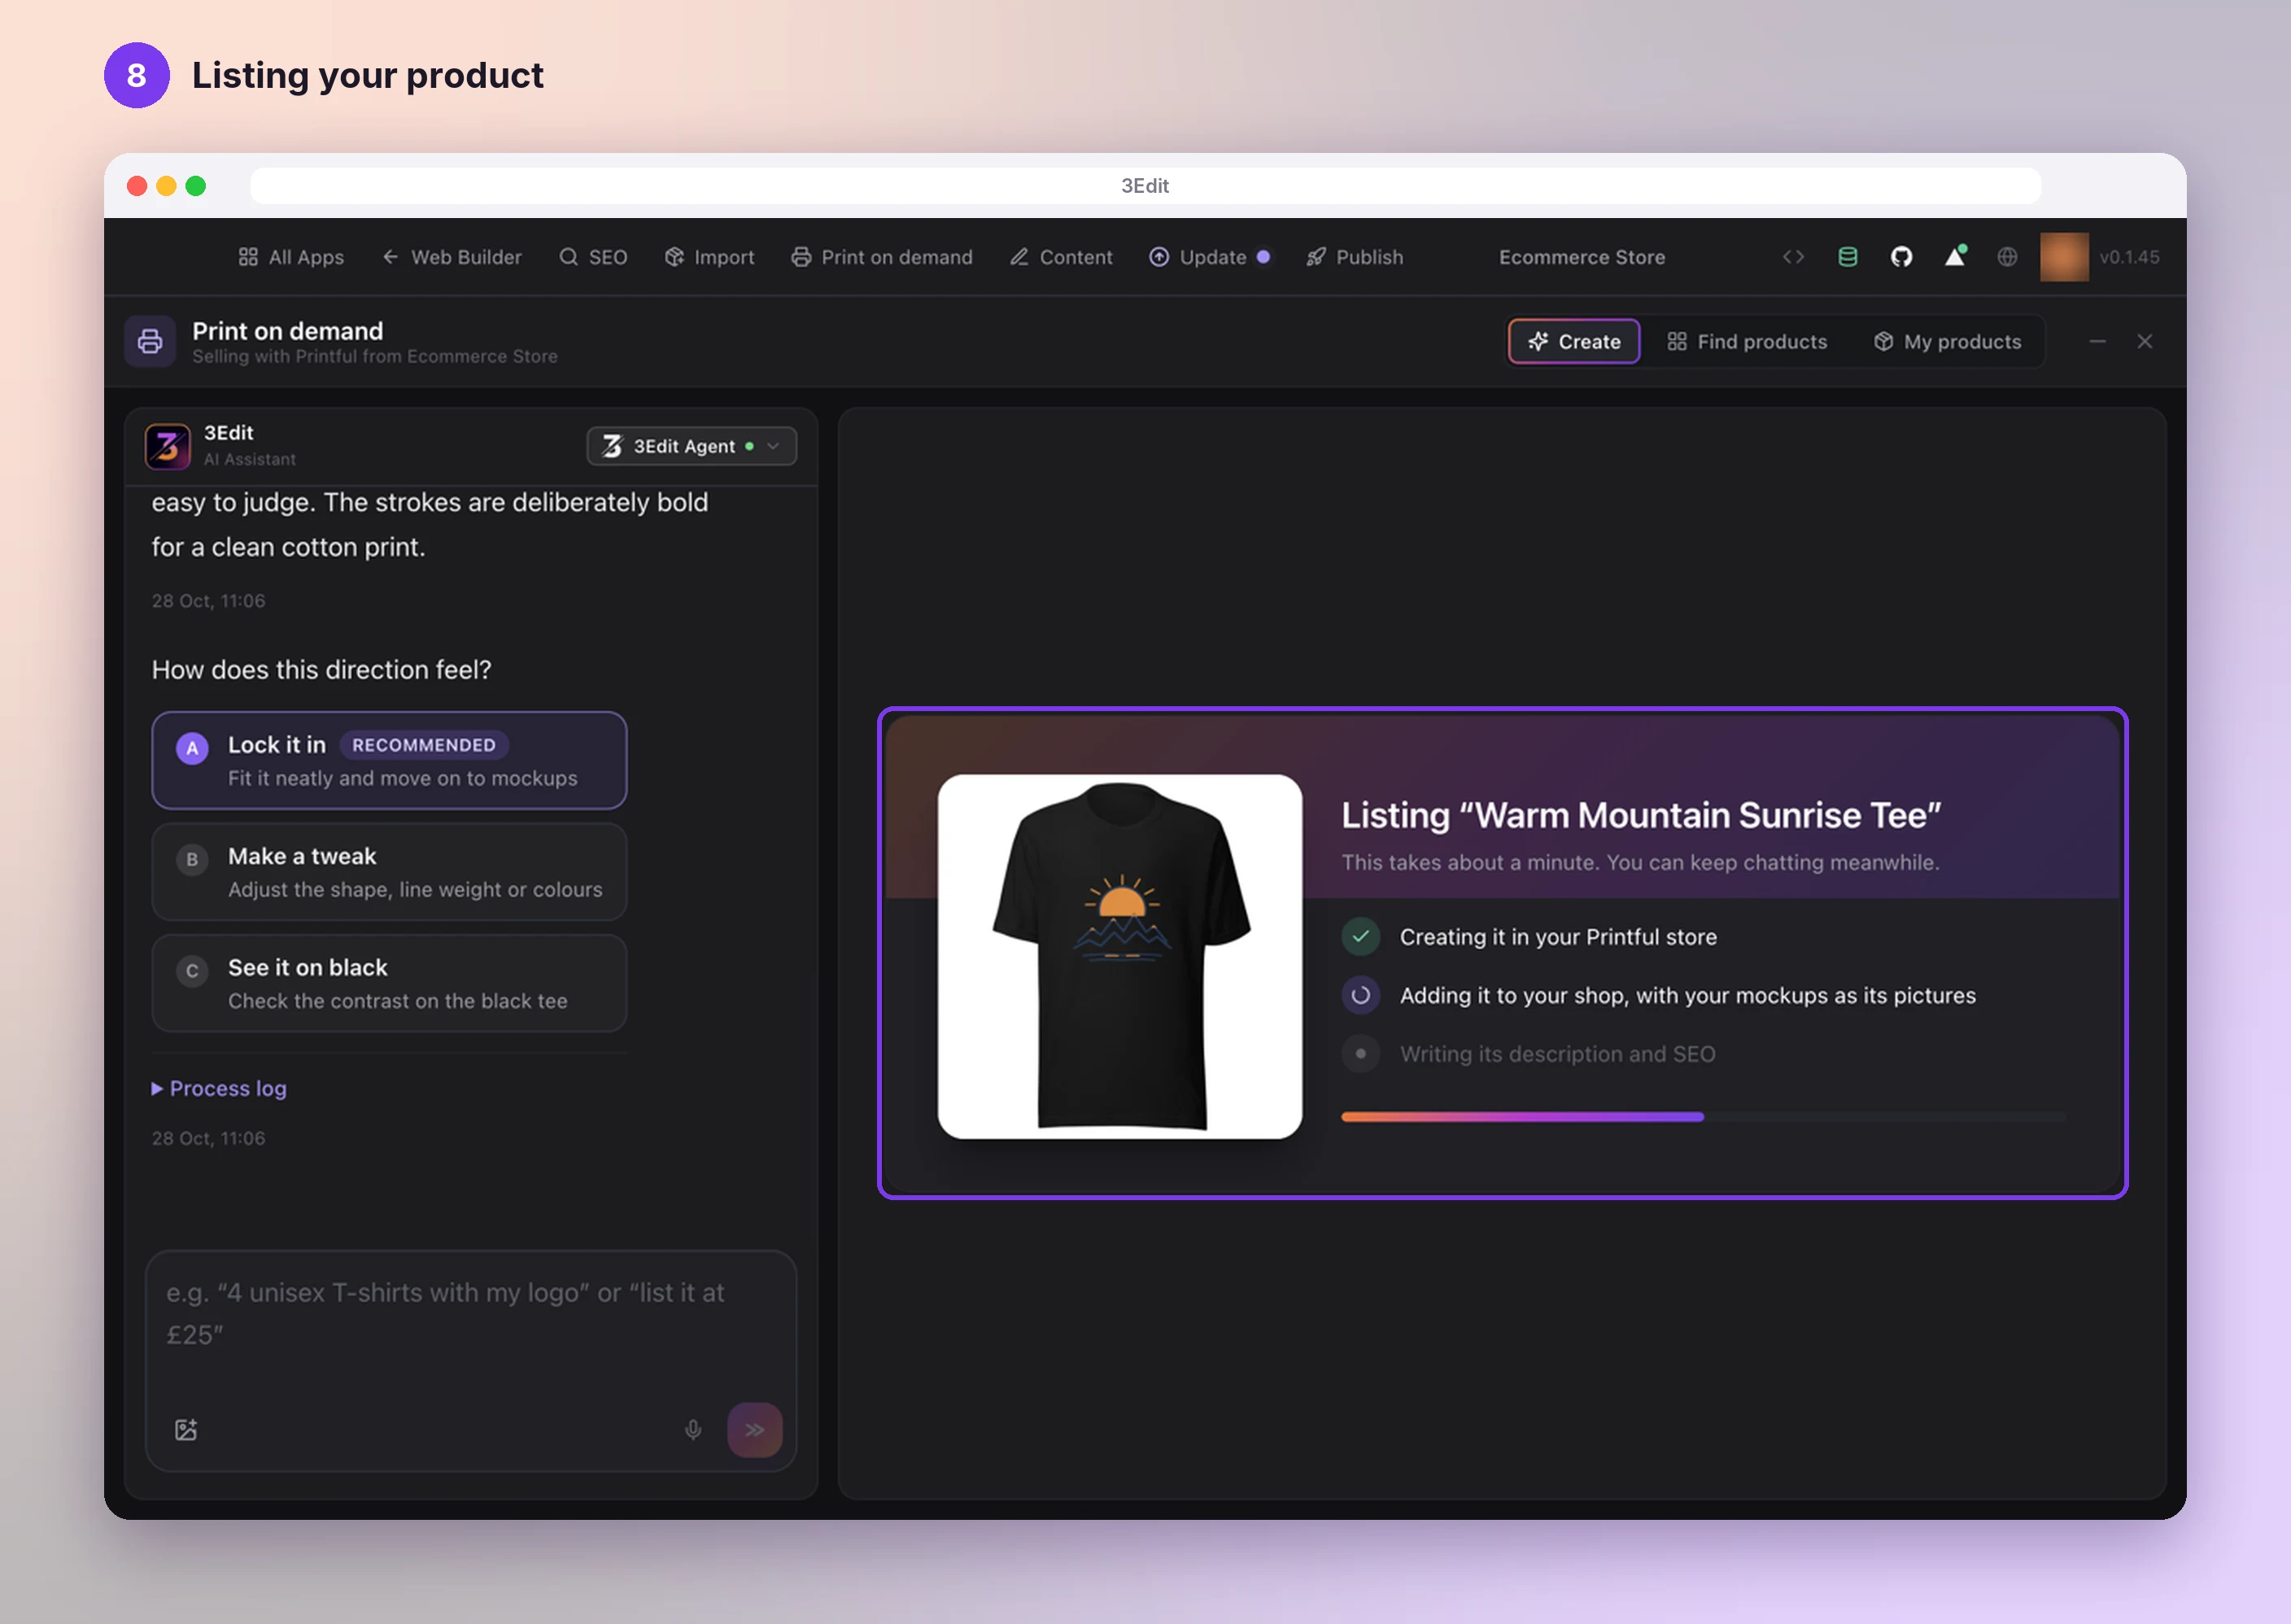Open the user avatar menu
The height and width of the screenshot is (1624, 2291).
pos(2064,257)
